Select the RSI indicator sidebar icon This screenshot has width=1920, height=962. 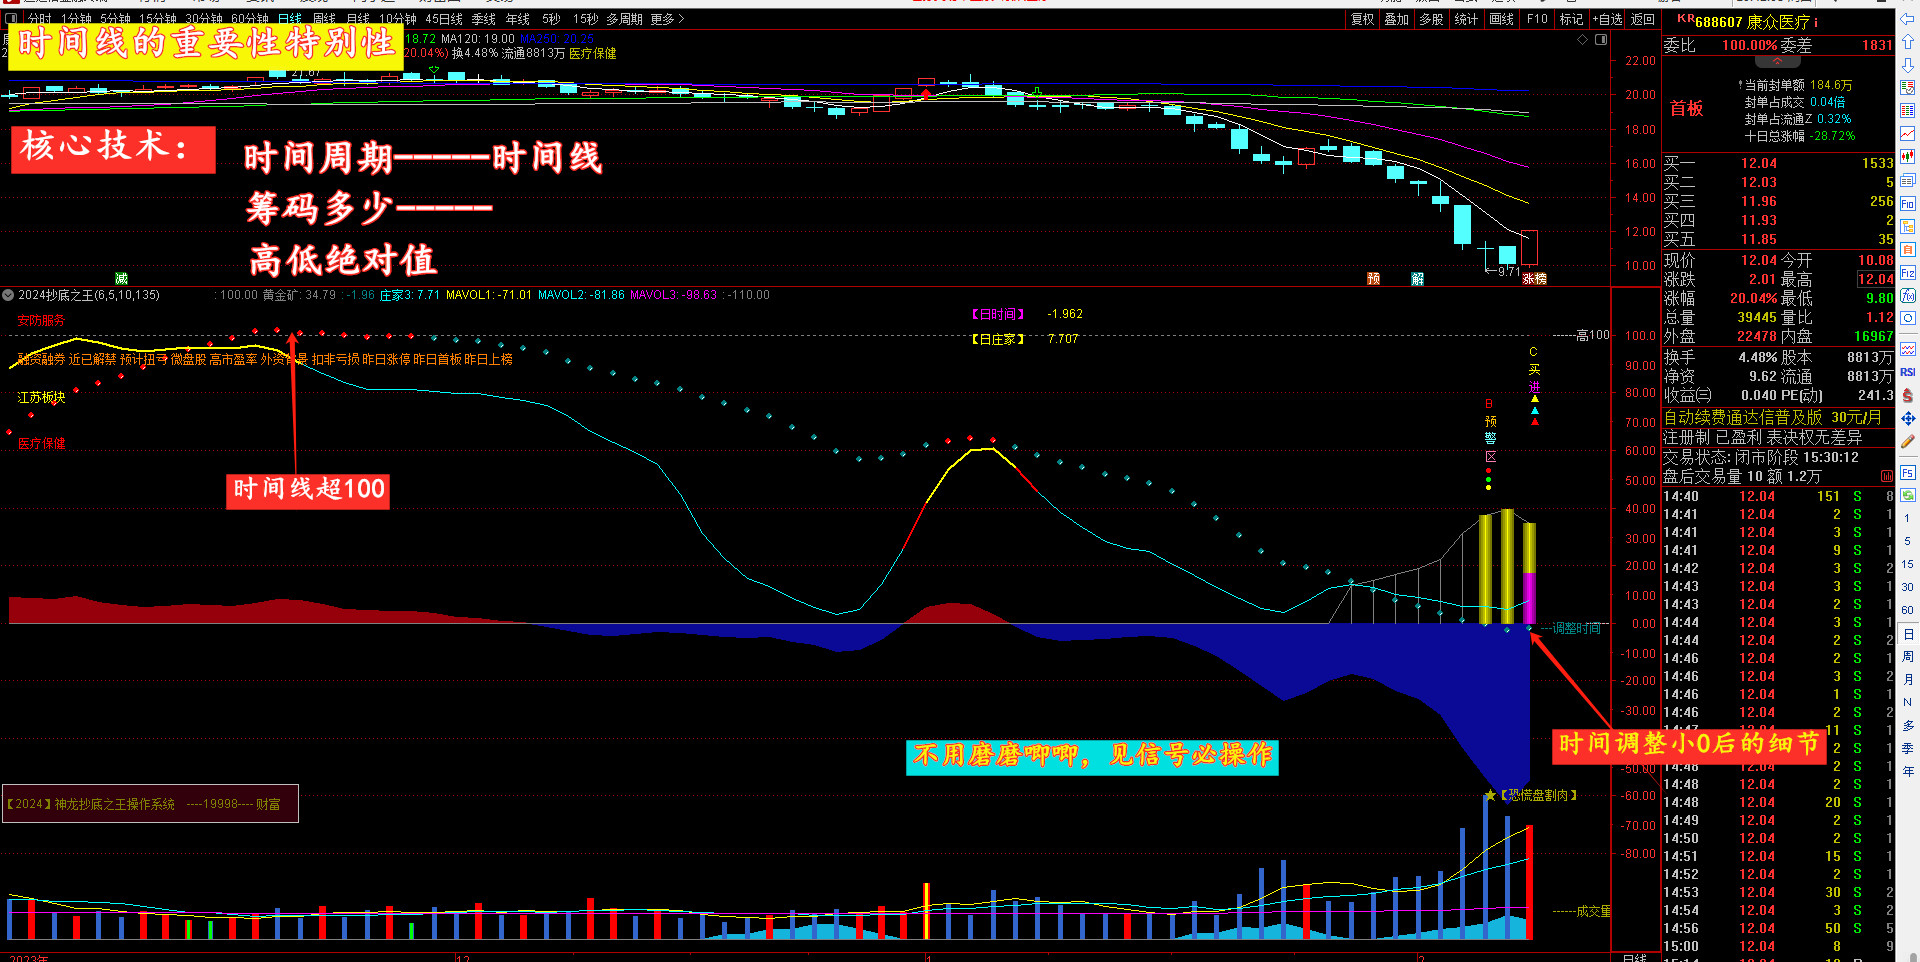click(1908, 372)
